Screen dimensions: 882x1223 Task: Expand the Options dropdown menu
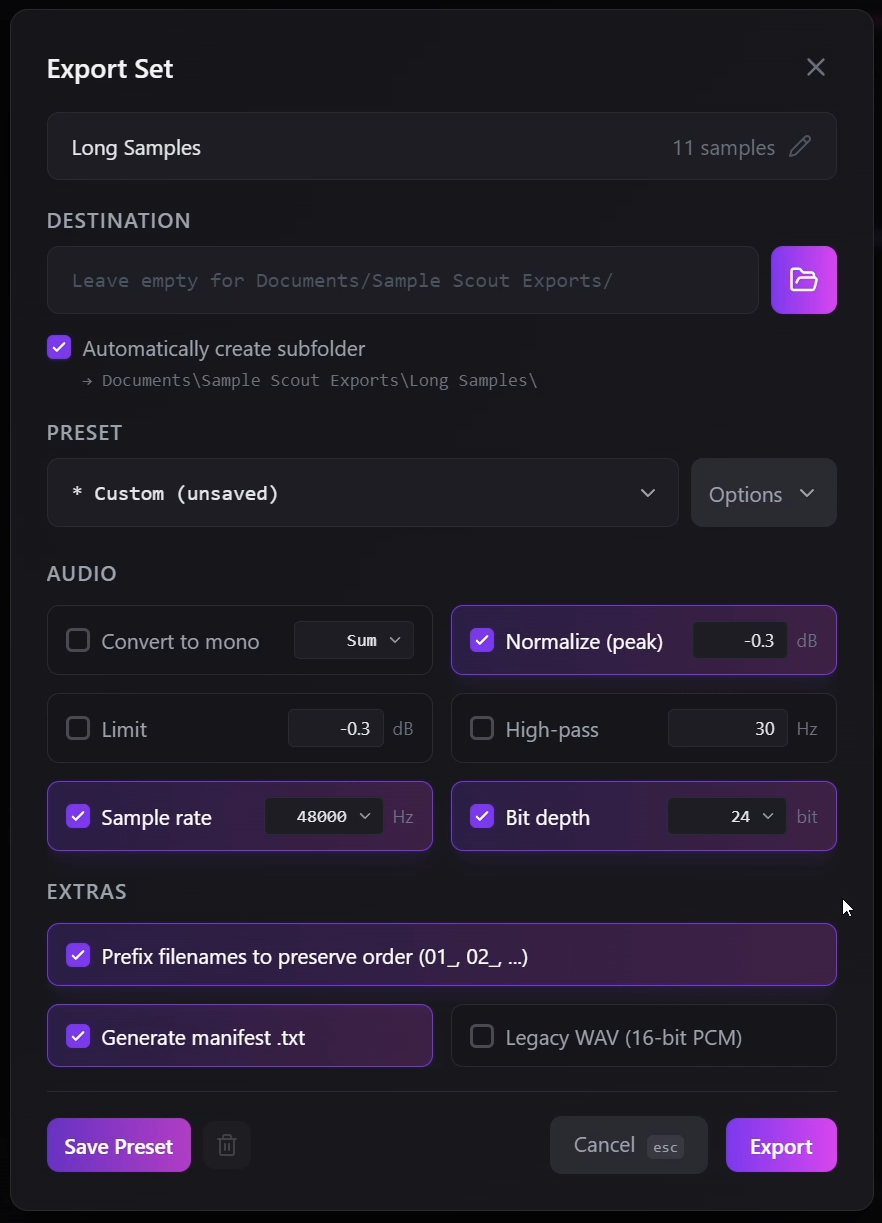763,493
